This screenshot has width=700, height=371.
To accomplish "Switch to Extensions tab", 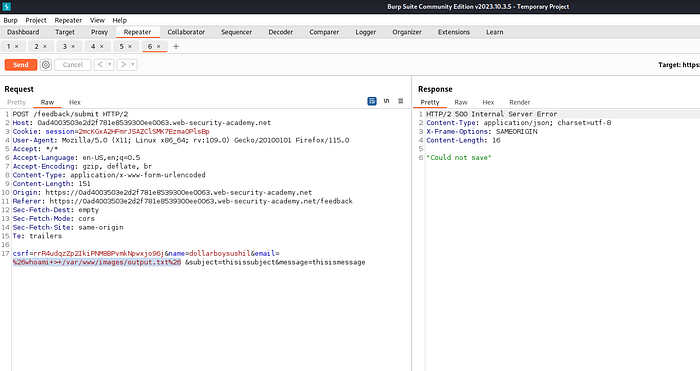I will [x=454, y=32].
